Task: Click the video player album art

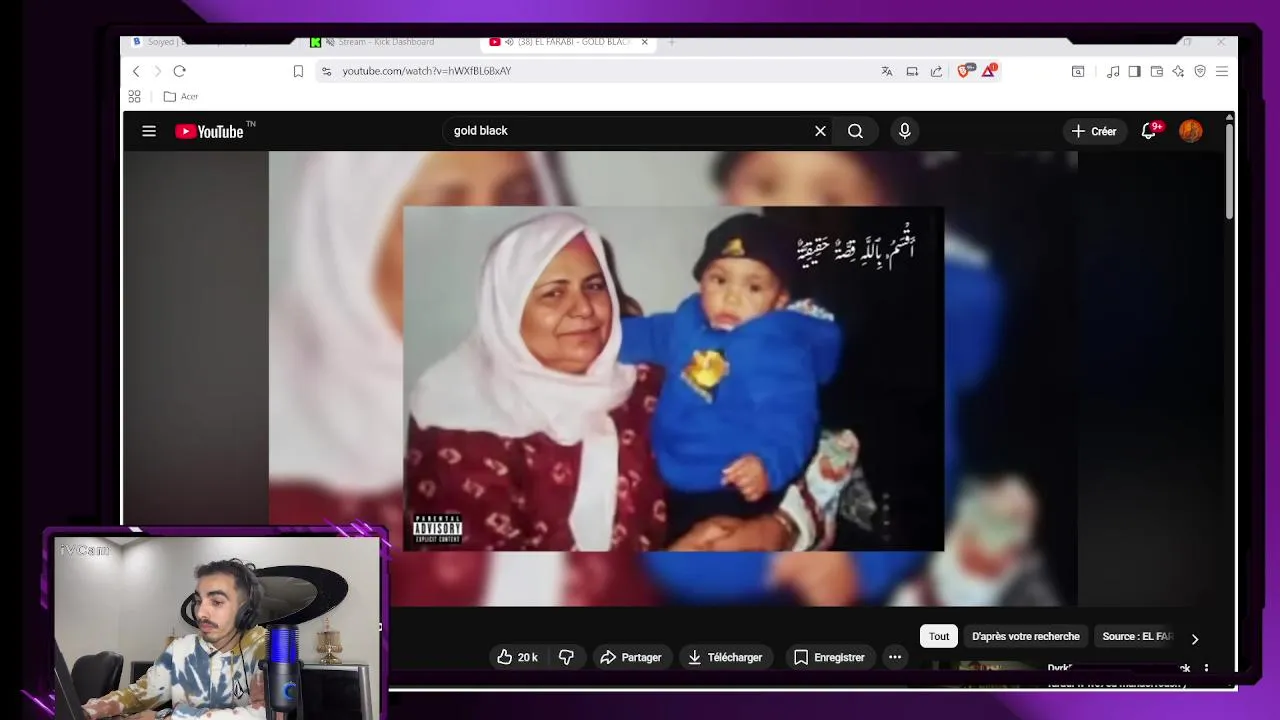Action: pyautogui.click(x=673, y=378)
